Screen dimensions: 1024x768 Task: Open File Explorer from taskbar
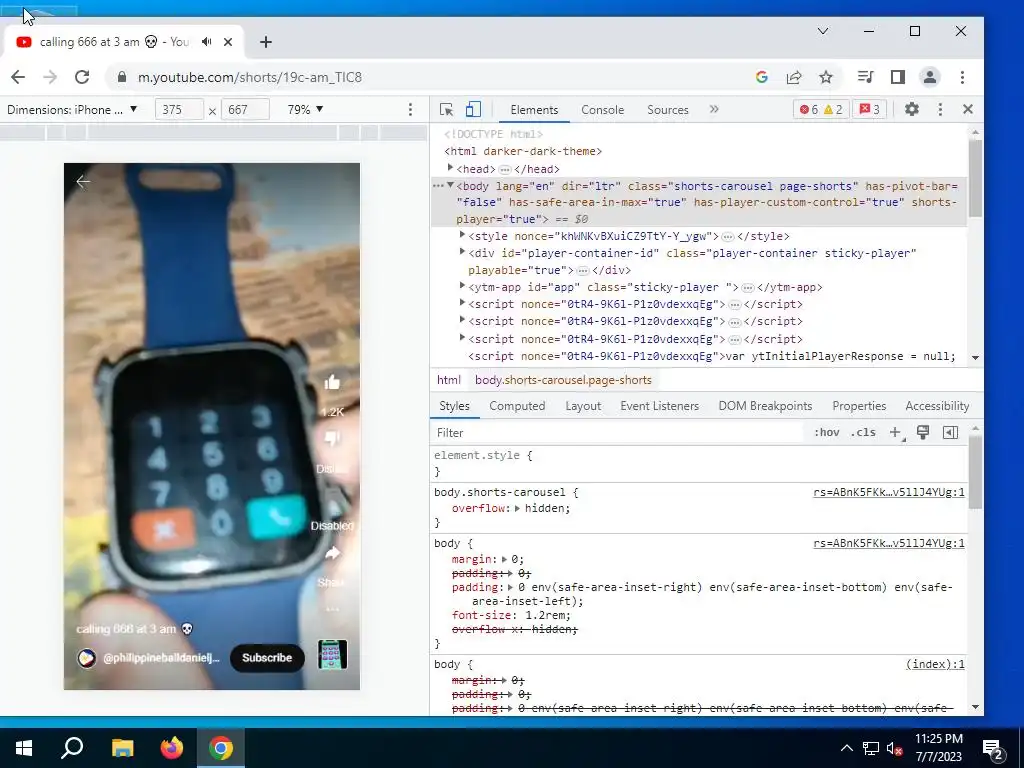[122, 748]
